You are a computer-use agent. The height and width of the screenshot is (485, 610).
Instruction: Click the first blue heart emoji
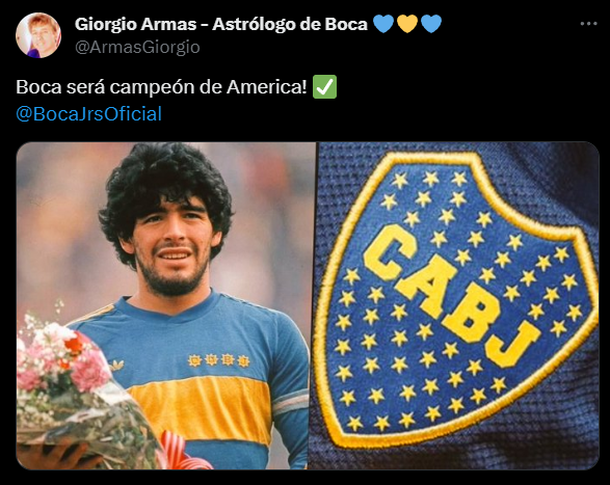384,24
